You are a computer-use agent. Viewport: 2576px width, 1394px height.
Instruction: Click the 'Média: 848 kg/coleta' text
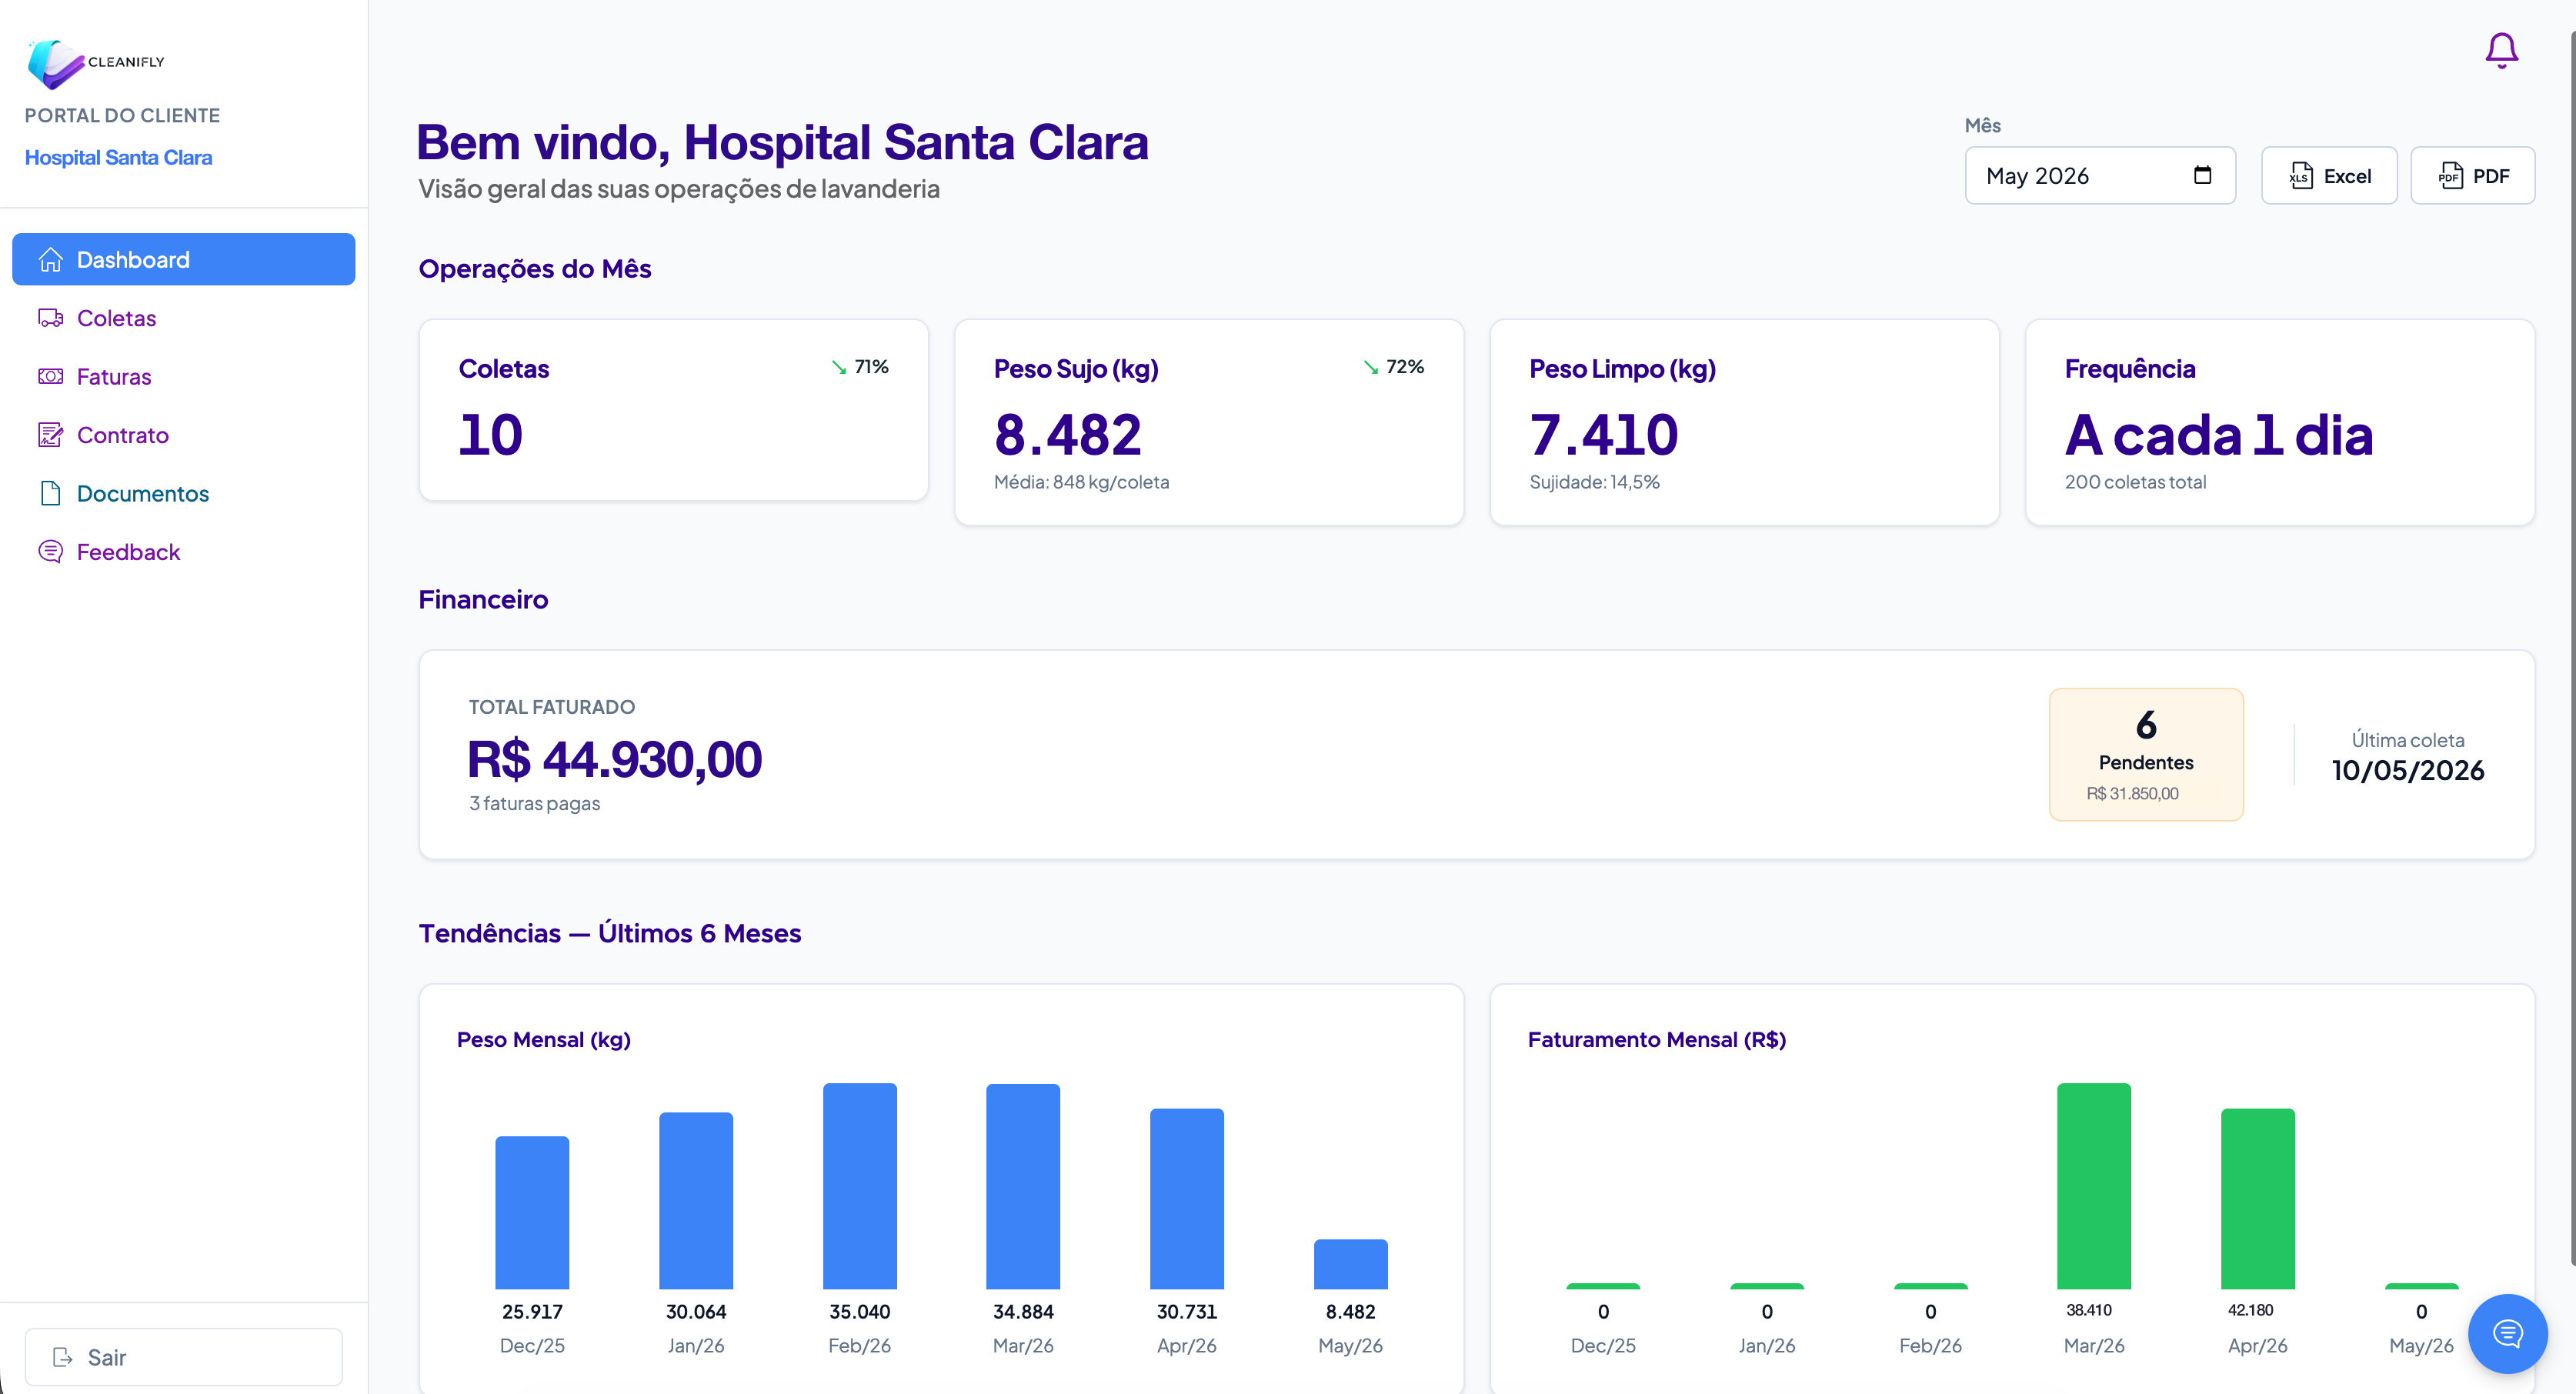pyautogui.click(x=1081, y=482)
